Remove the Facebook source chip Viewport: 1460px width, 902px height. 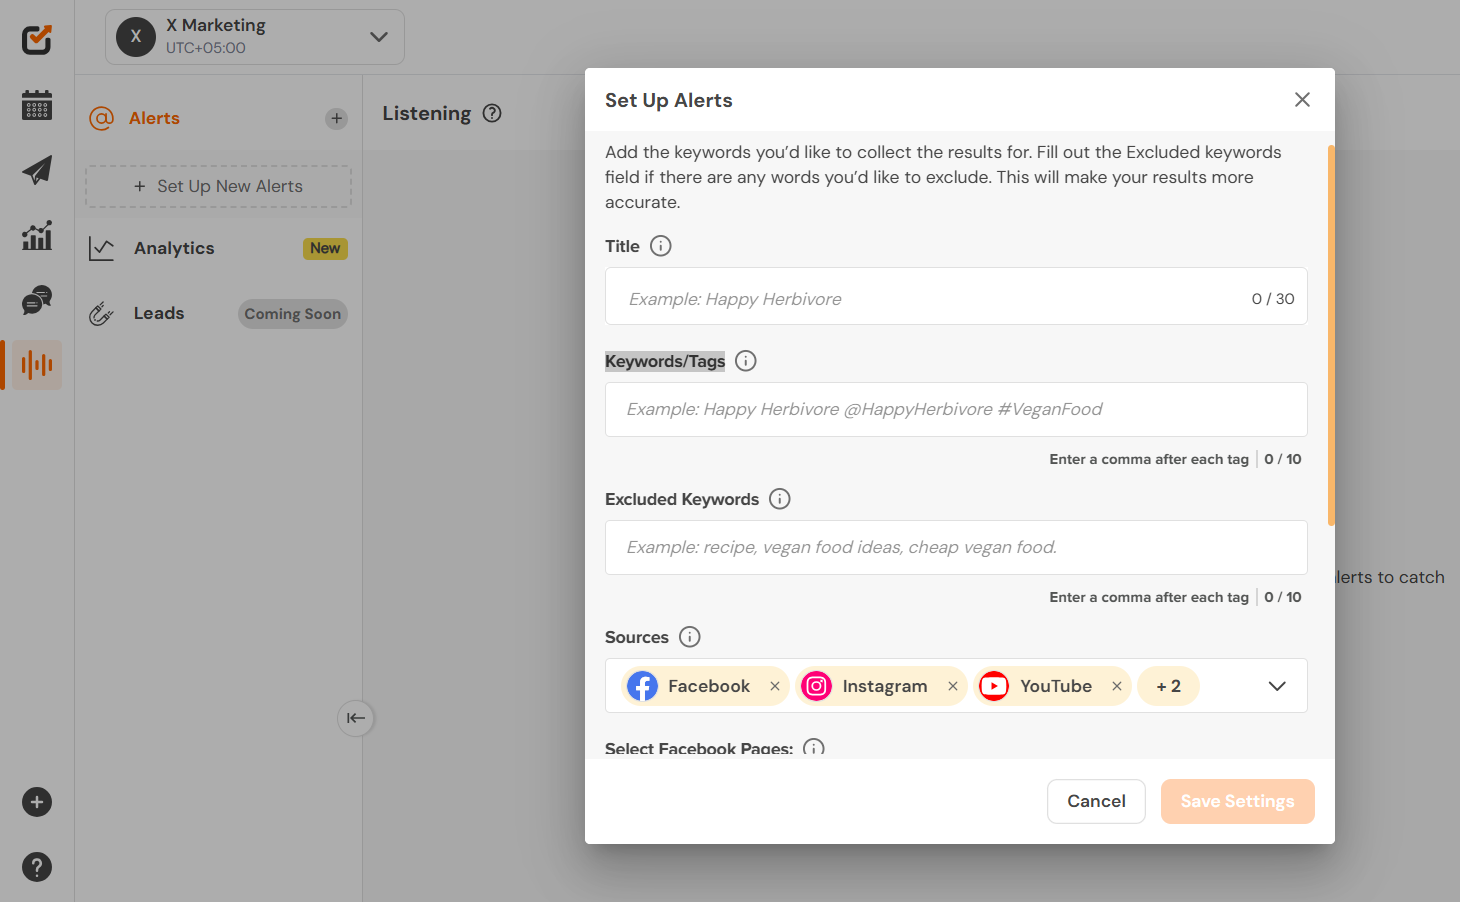click(x=775, y=686)
